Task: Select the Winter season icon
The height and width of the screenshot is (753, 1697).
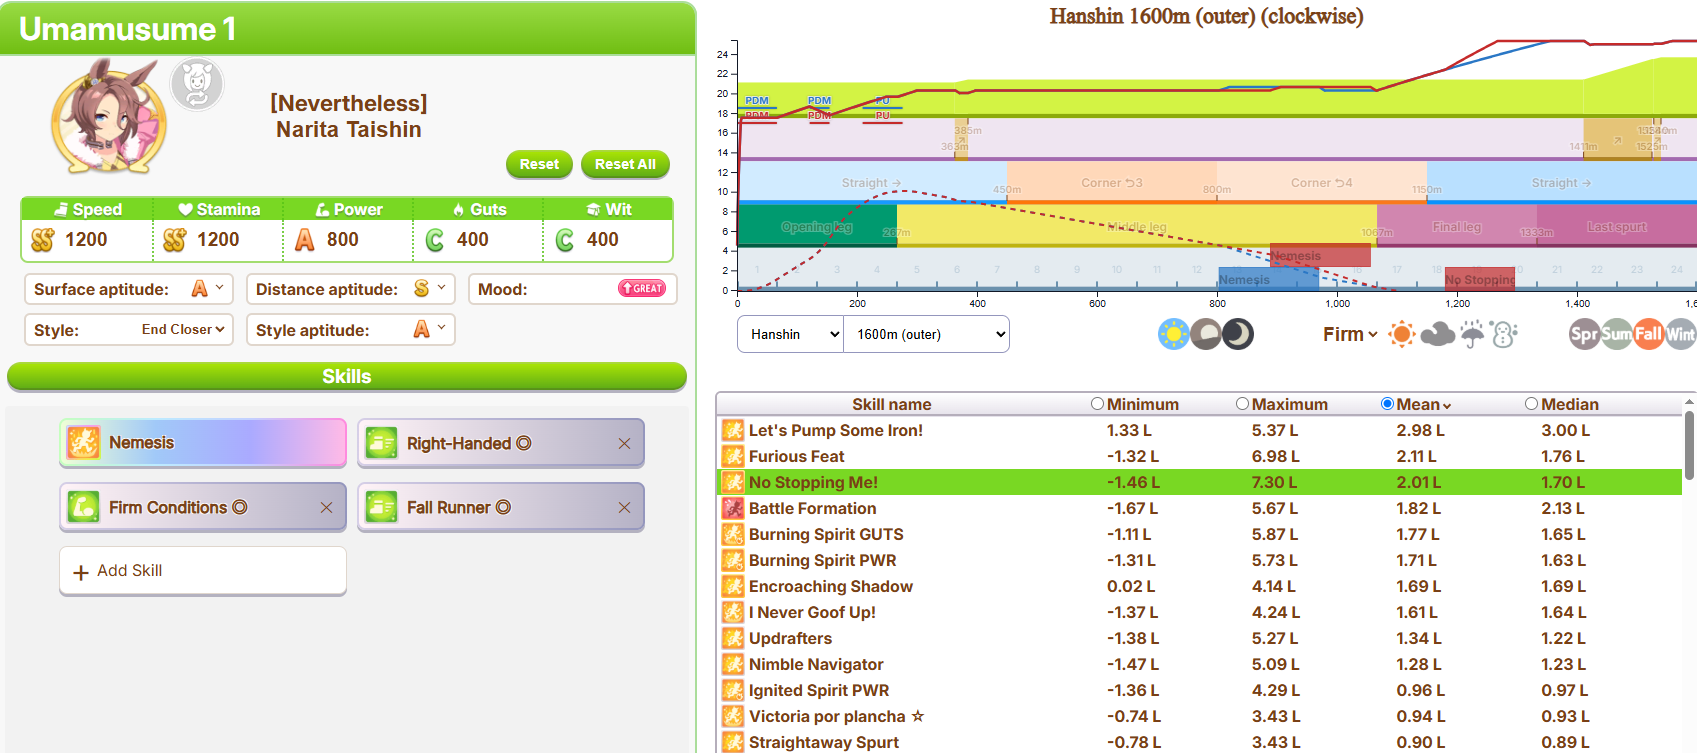Action: click(1681, 334)
